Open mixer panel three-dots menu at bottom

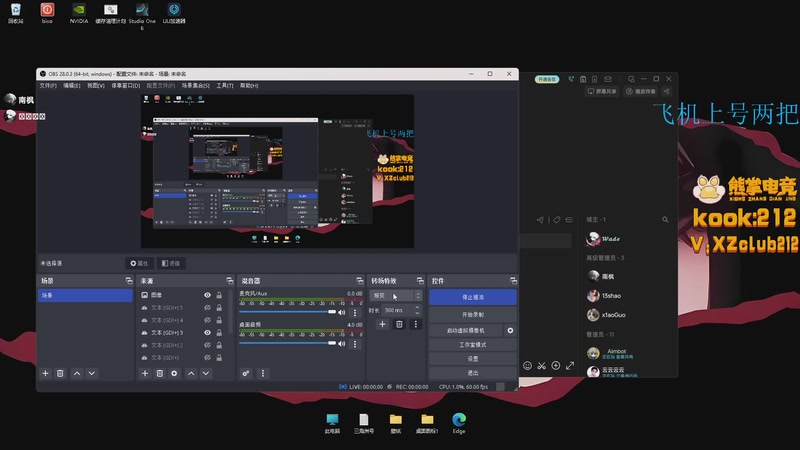pyautogui.click(x=263, y=373)
